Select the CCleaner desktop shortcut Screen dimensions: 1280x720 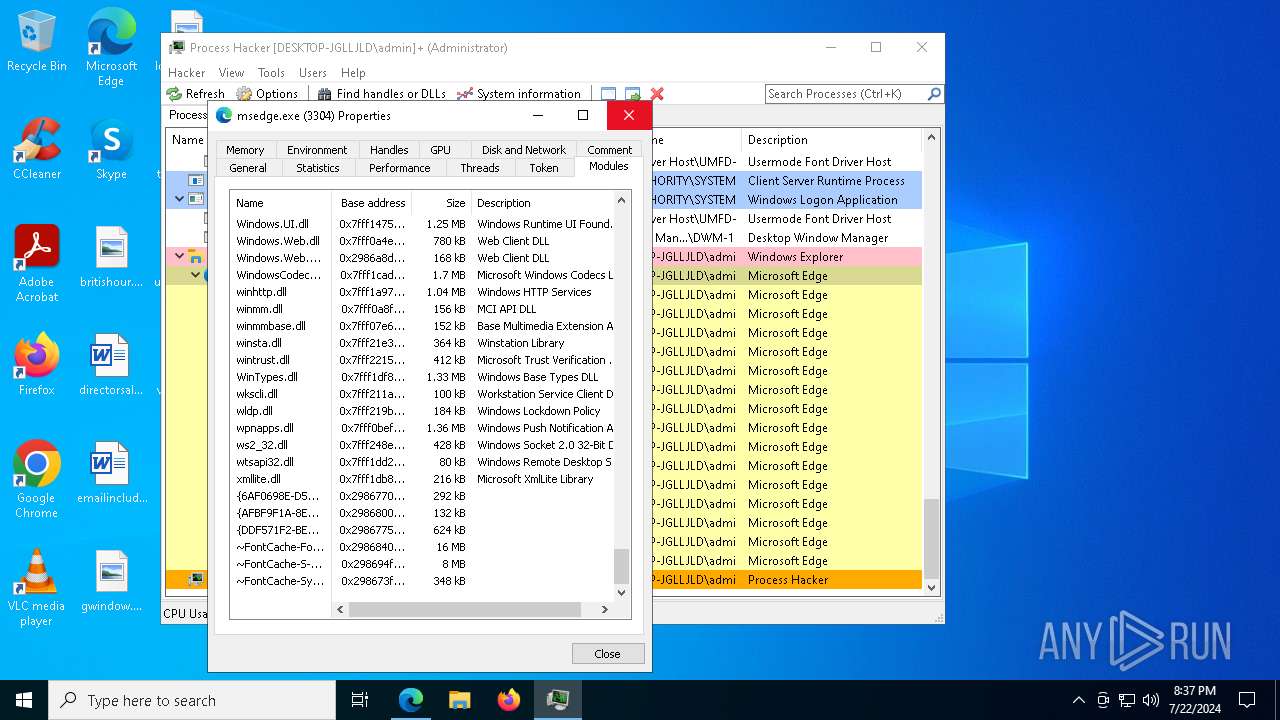click(37, 148)
